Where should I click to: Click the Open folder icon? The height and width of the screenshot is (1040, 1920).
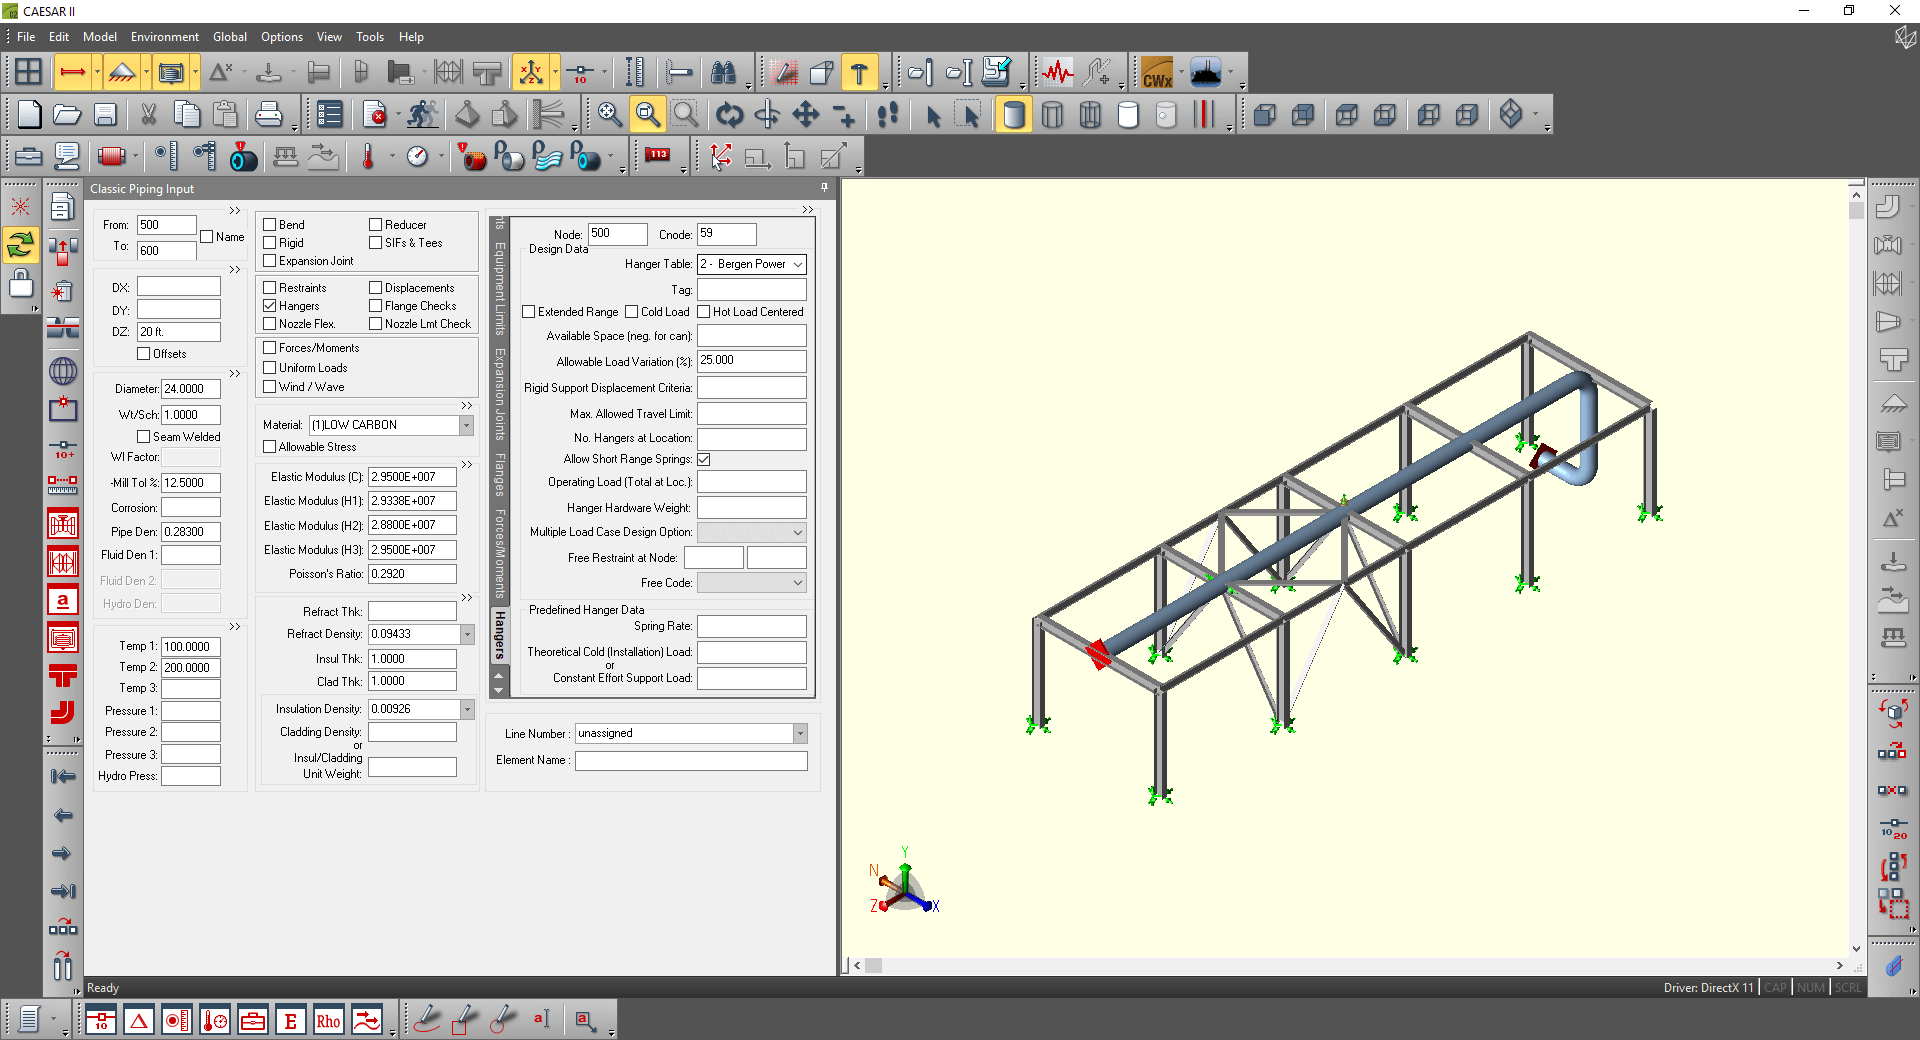point(67,115)
